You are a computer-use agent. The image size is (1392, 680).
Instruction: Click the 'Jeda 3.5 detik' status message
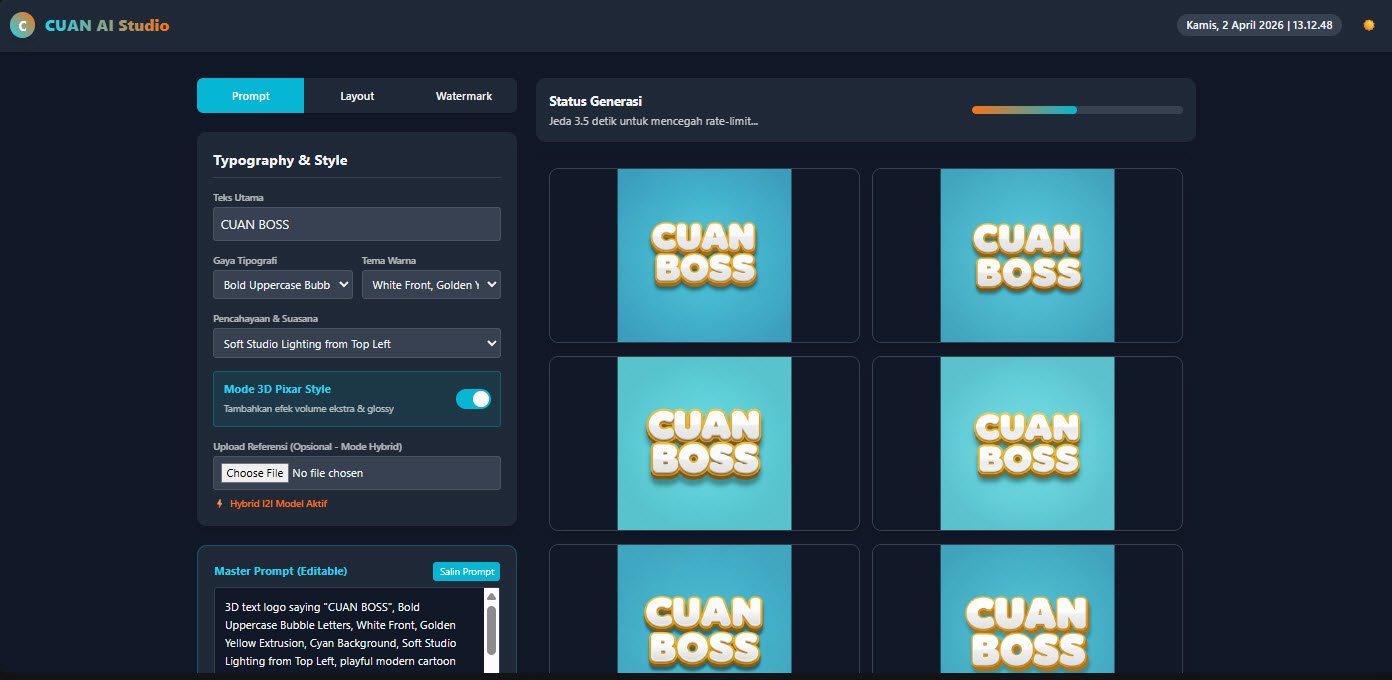[653, 122]
